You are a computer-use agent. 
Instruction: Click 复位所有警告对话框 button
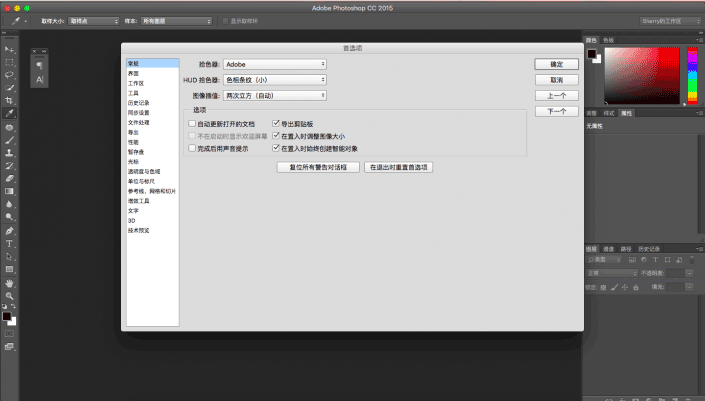pyautogui.click(x=318, y=167)
